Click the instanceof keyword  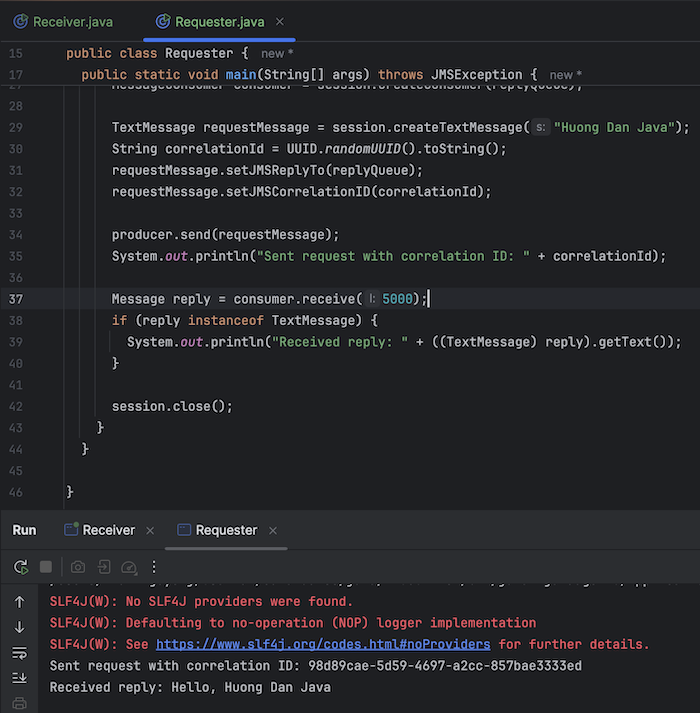(226, 320)
